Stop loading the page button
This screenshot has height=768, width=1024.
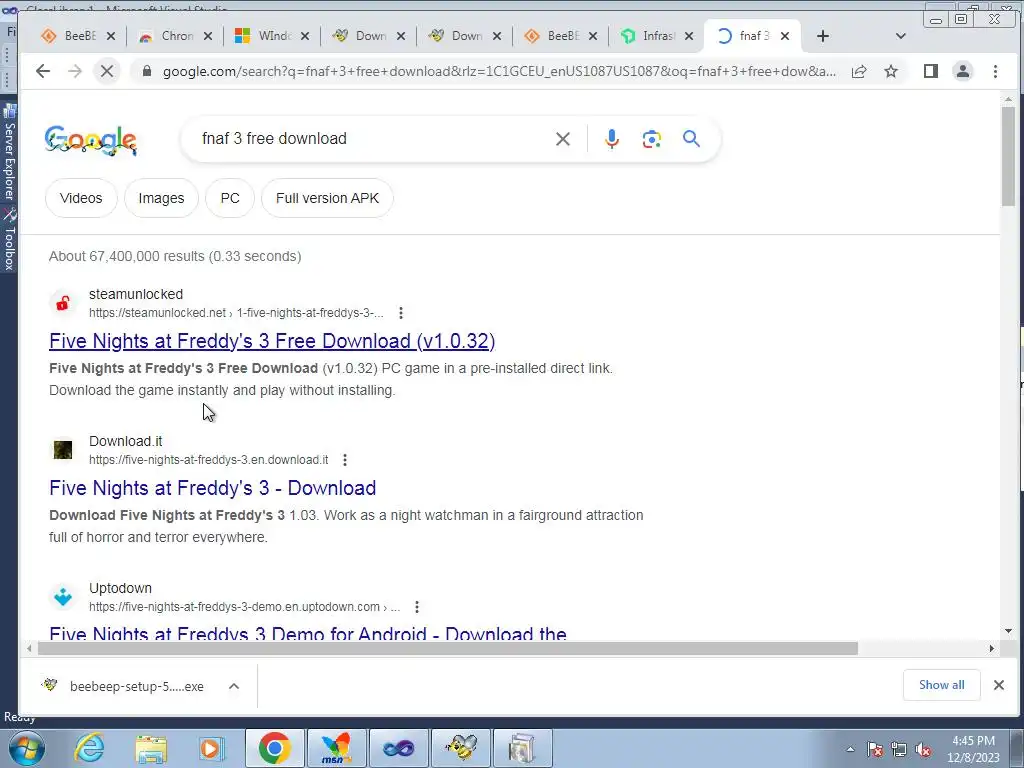coord(107,71)
